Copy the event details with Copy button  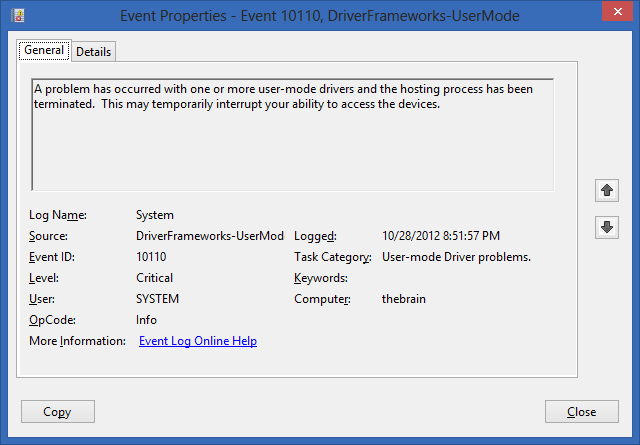(58, 412)
